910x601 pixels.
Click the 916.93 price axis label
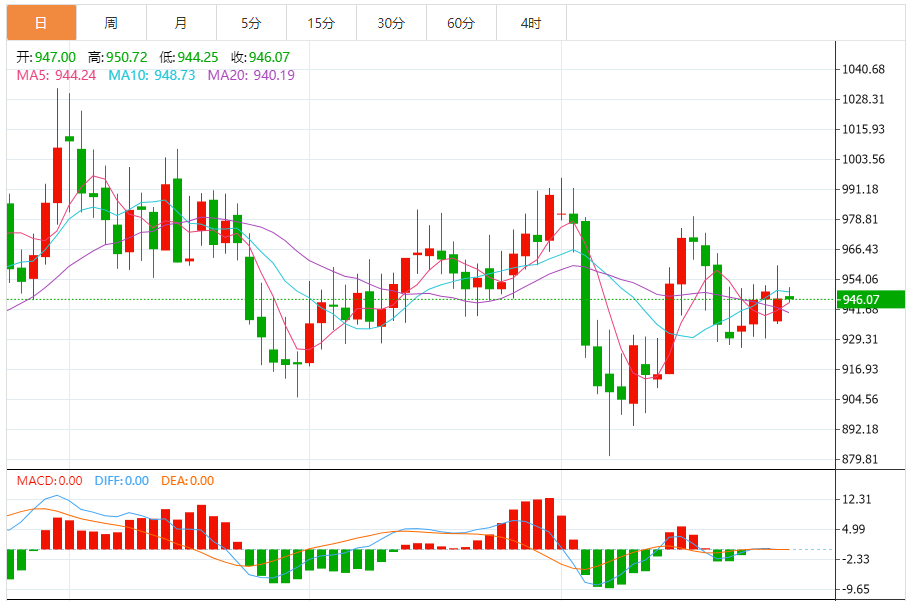[x=861, y=369]
